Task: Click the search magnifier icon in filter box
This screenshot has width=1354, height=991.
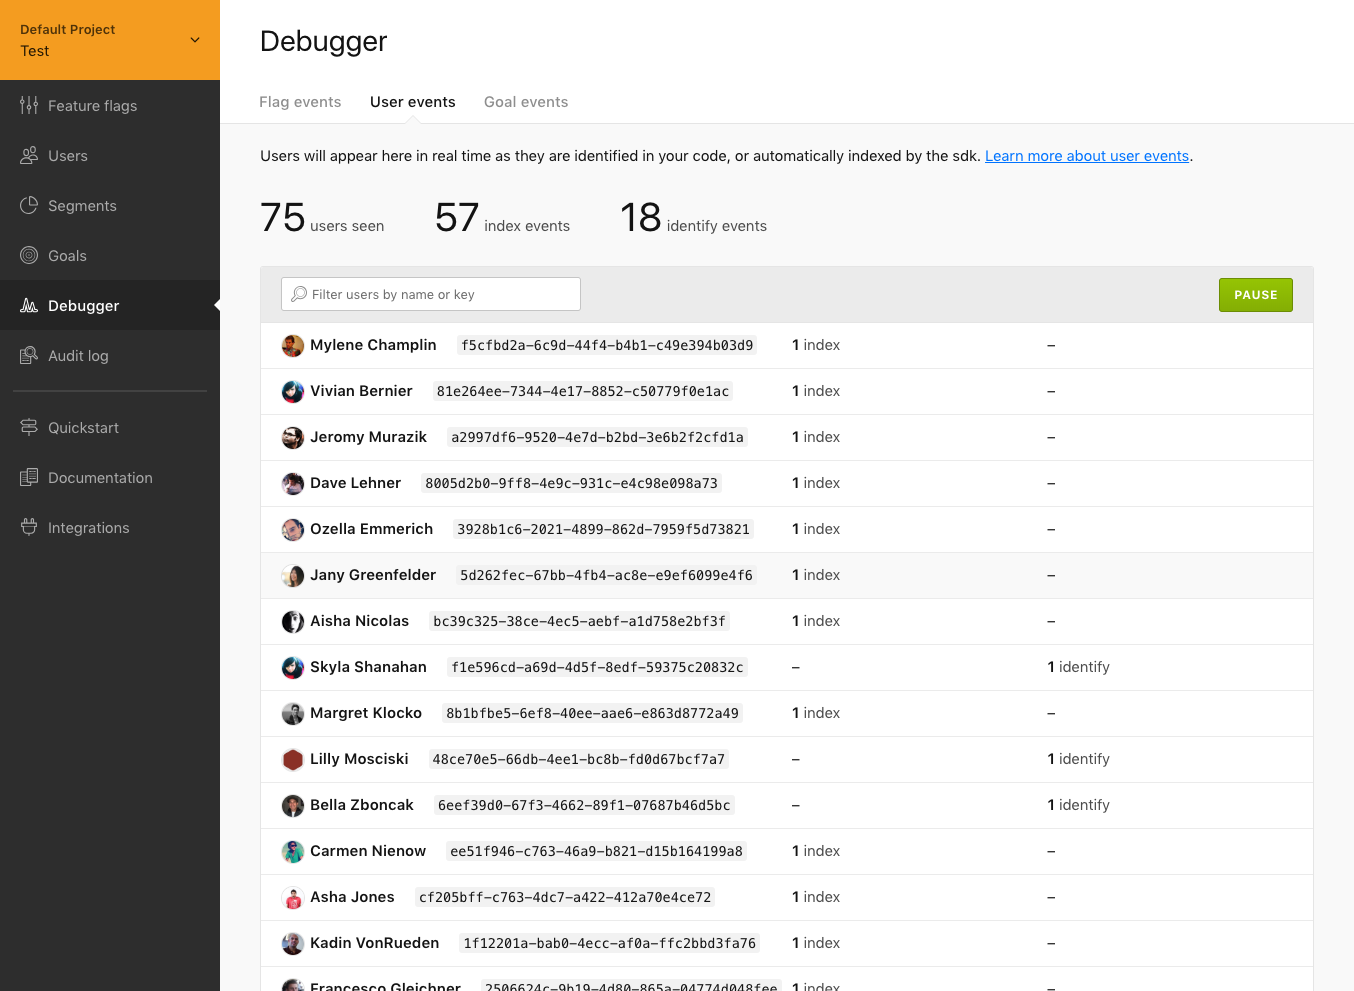Action: pos(299,294)
